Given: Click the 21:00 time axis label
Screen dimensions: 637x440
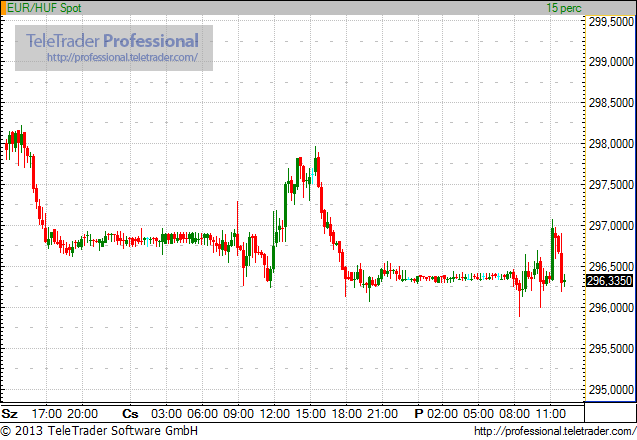Looking at the screenshot, I should pos(382,414).
